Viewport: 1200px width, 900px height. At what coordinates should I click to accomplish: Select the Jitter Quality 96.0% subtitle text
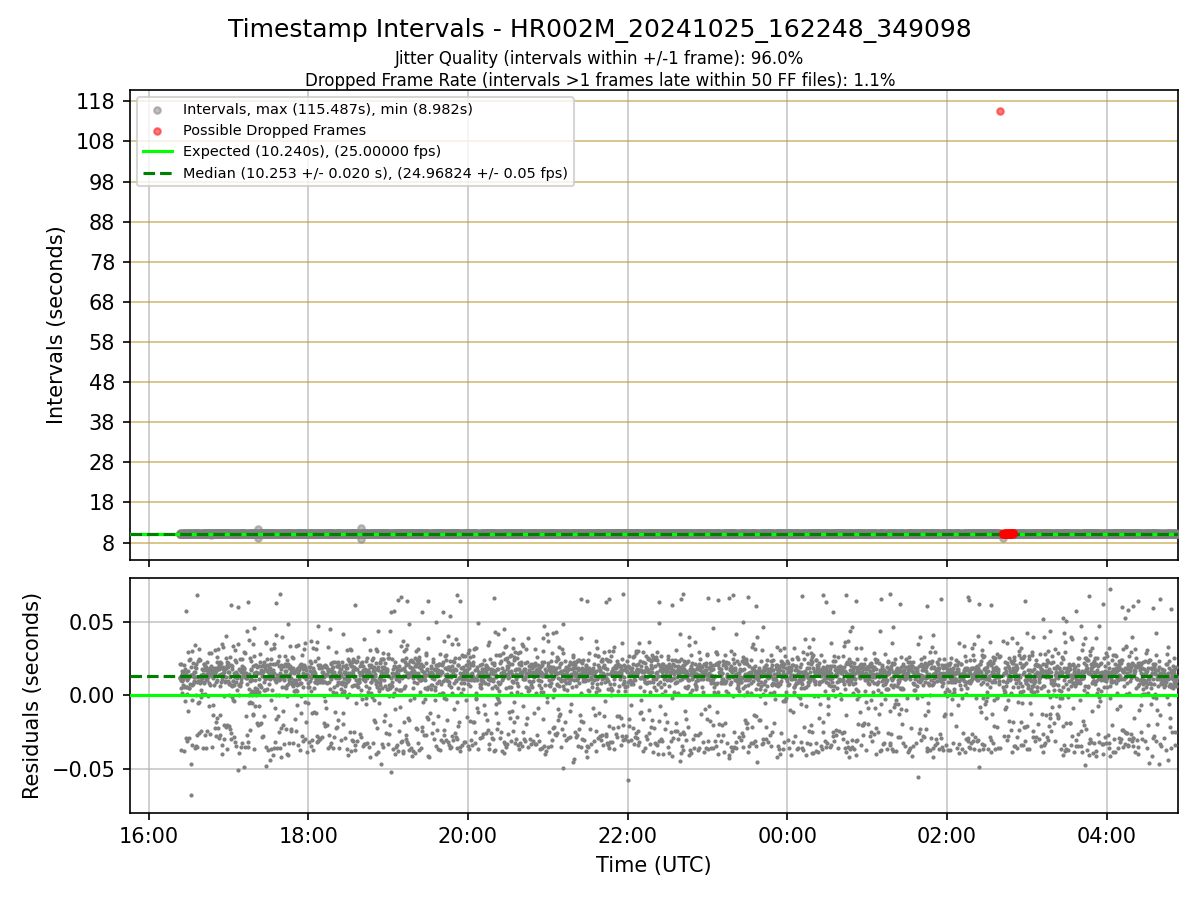599,58
